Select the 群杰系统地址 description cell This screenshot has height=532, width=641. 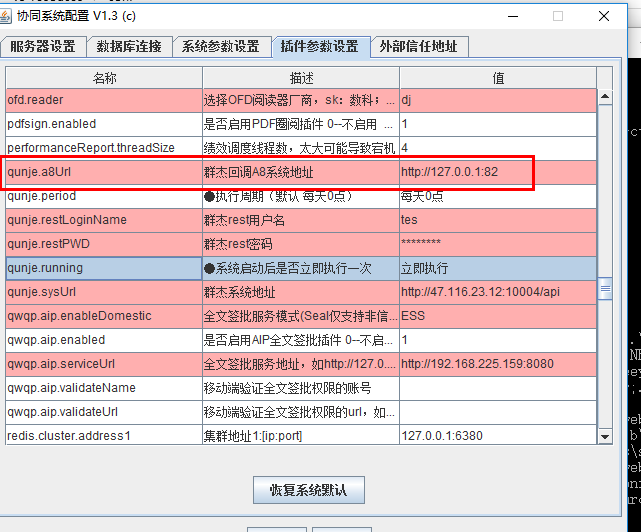click(x=301, y=292)
